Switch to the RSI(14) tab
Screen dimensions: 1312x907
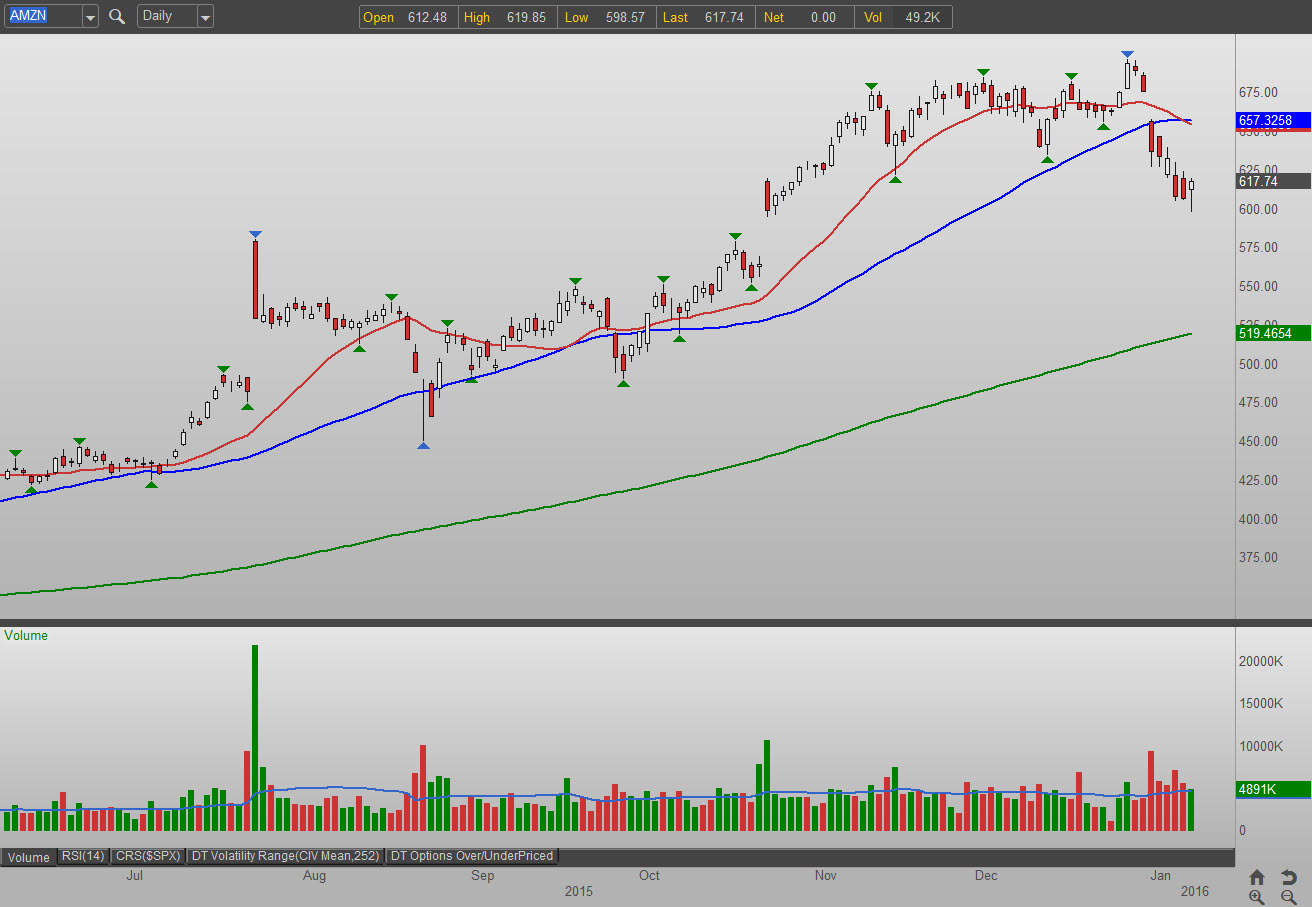click(84, 856)
